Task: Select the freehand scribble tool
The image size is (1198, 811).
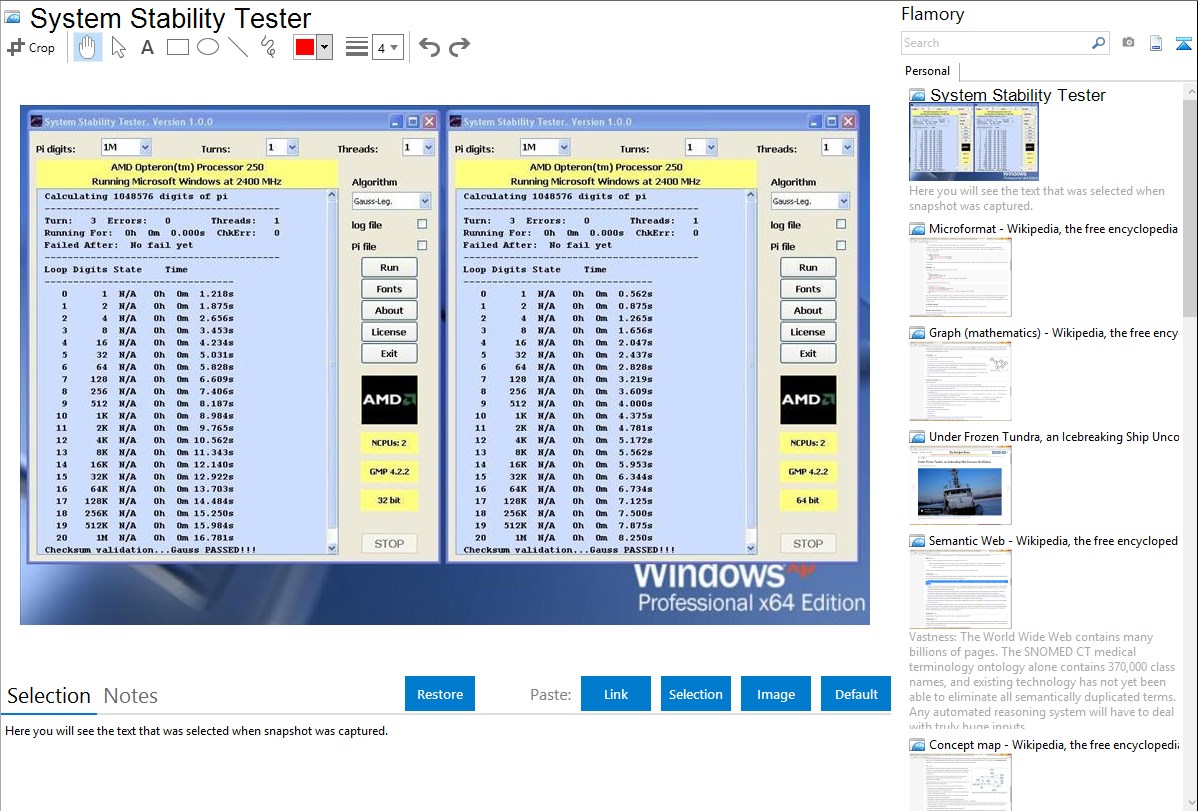Action: pyautogui.click(x=268, y=47)
